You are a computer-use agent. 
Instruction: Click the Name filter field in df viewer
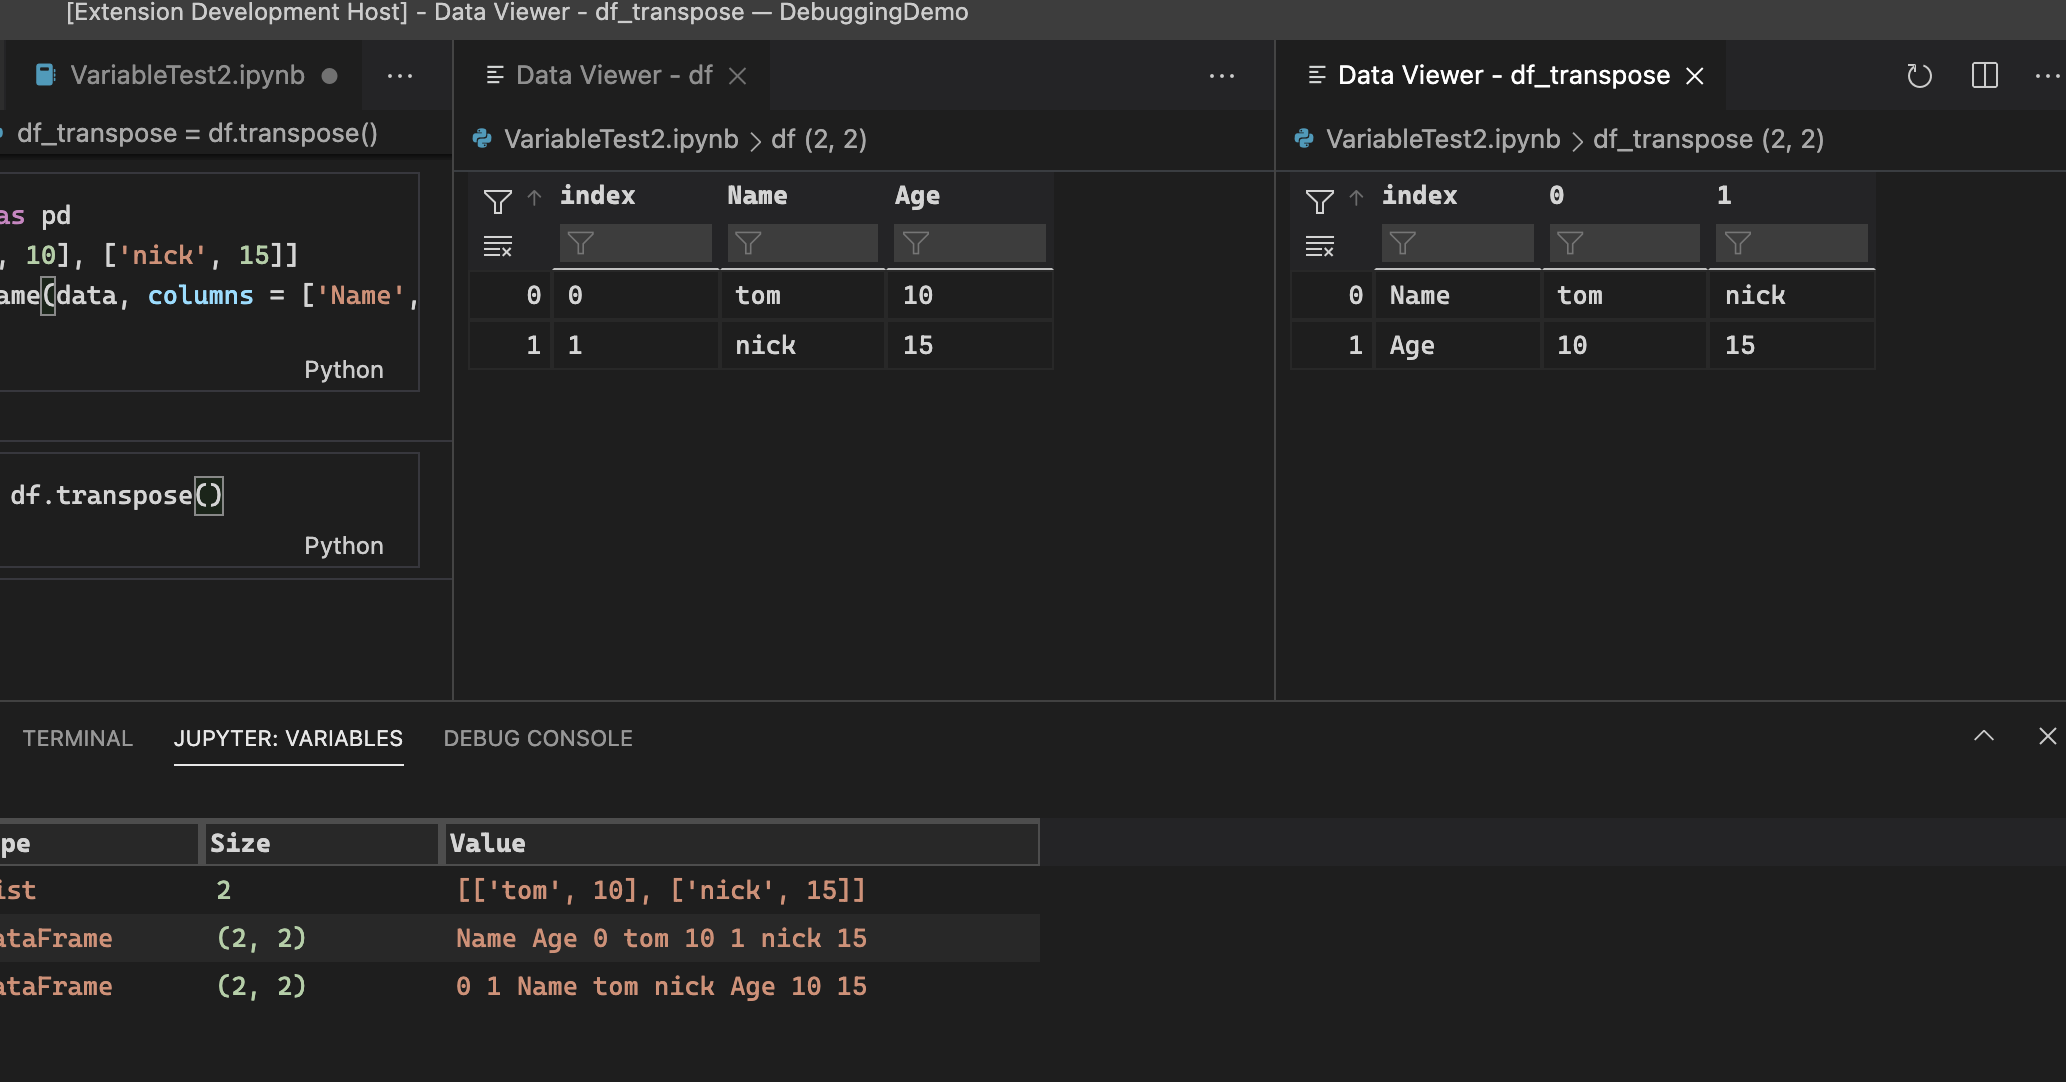tap(803, 243)
